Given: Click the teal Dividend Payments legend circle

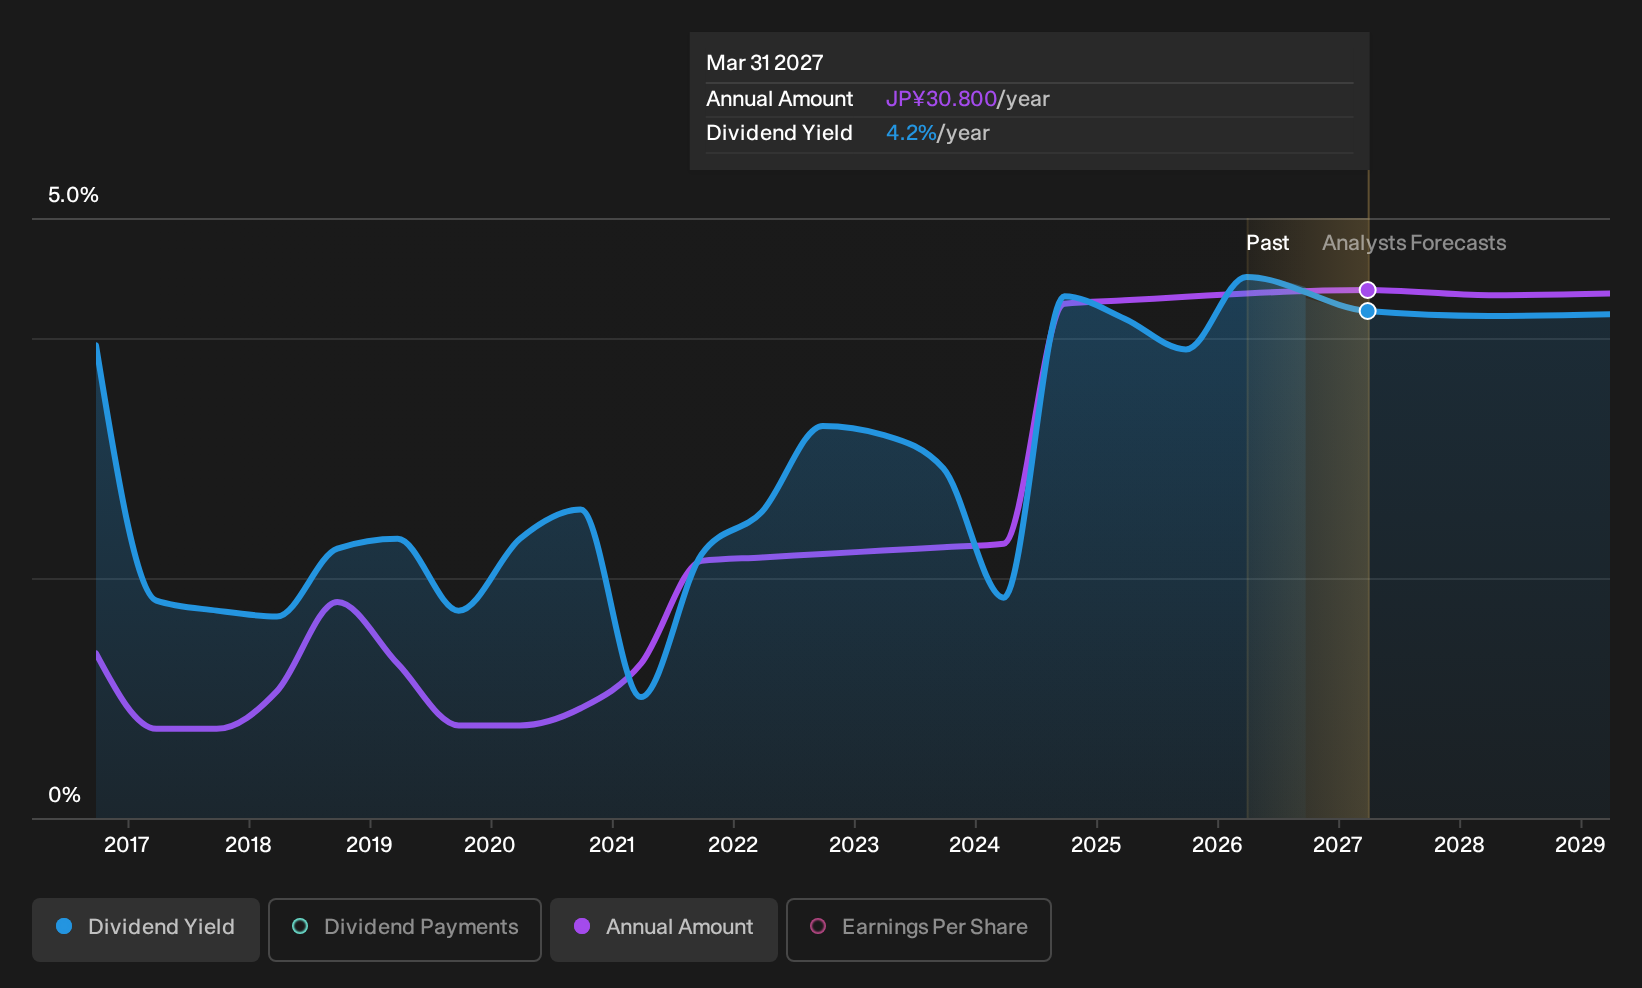Looking at the screenshot, I should coord(300,926).
